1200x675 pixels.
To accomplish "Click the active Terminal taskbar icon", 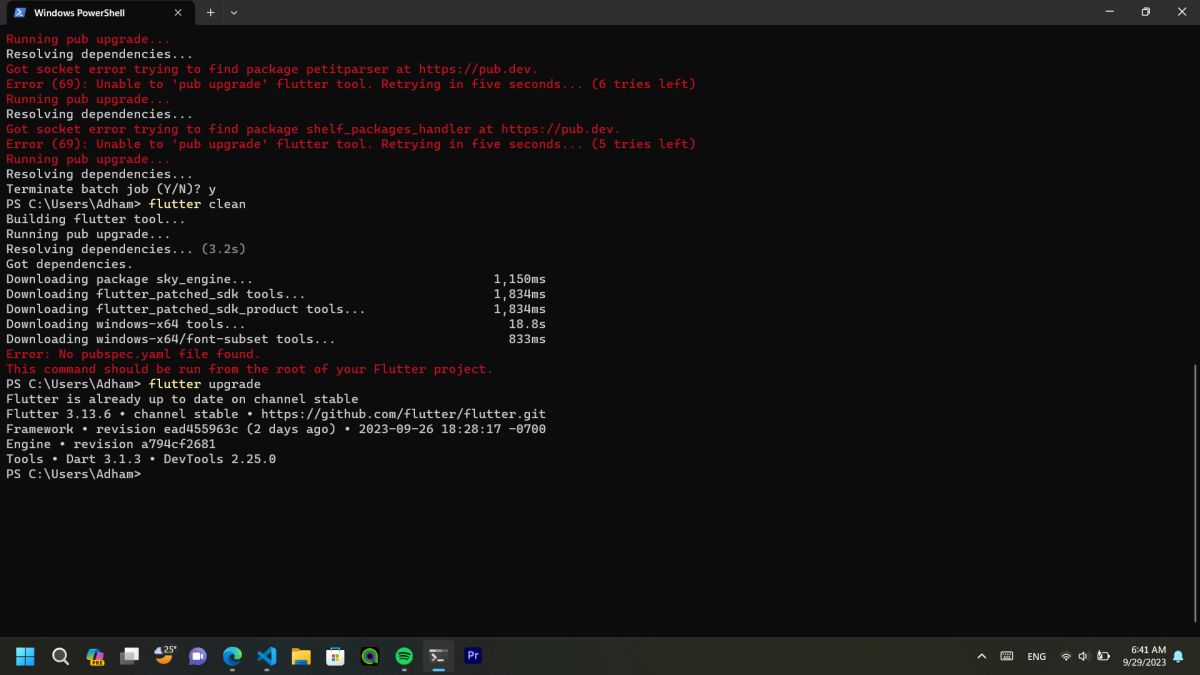I will click(x=438, y=656).
